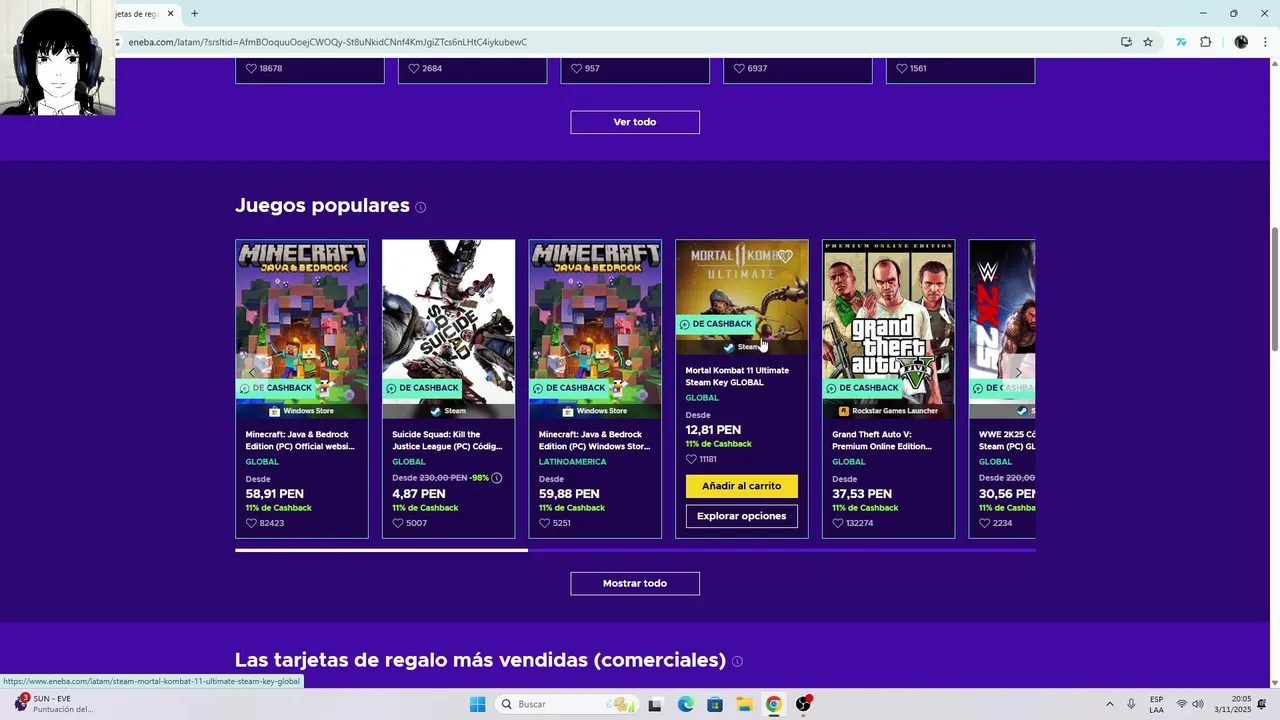Click heart icon showing 132274 likes
1280x720 pixels.
[x=838, y=523]
